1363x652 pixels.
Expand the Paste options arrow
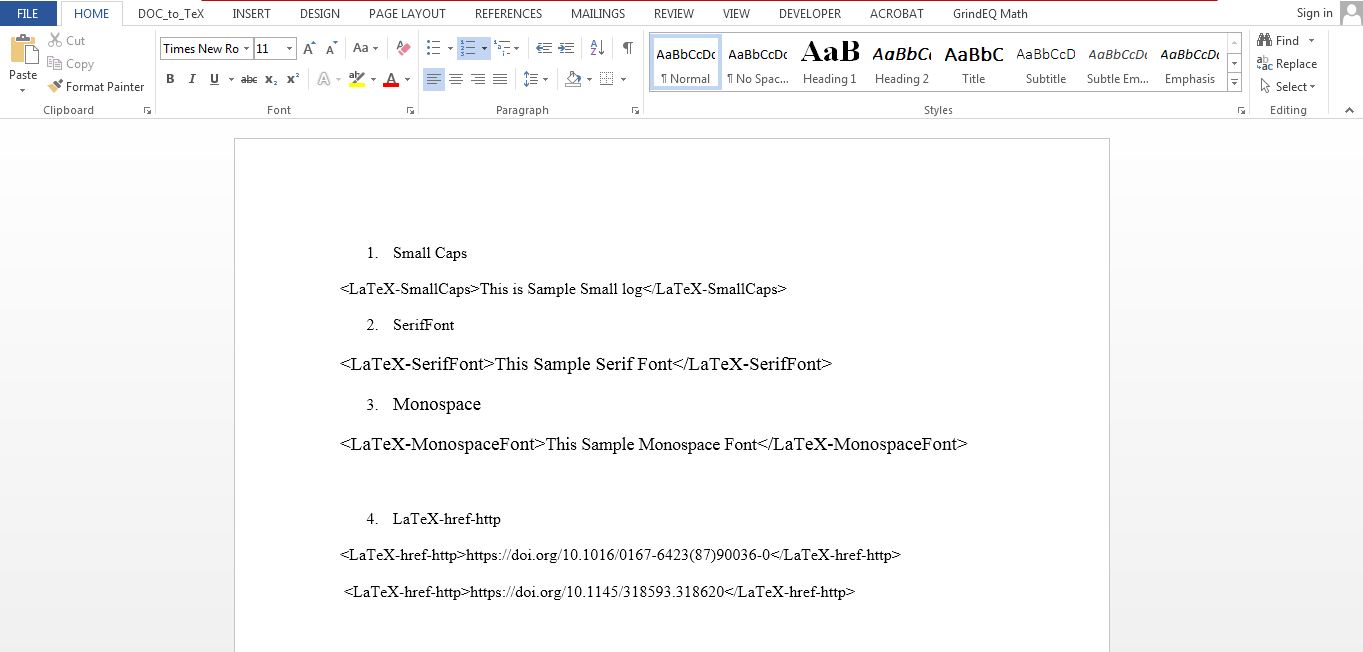tap(23, 90)
